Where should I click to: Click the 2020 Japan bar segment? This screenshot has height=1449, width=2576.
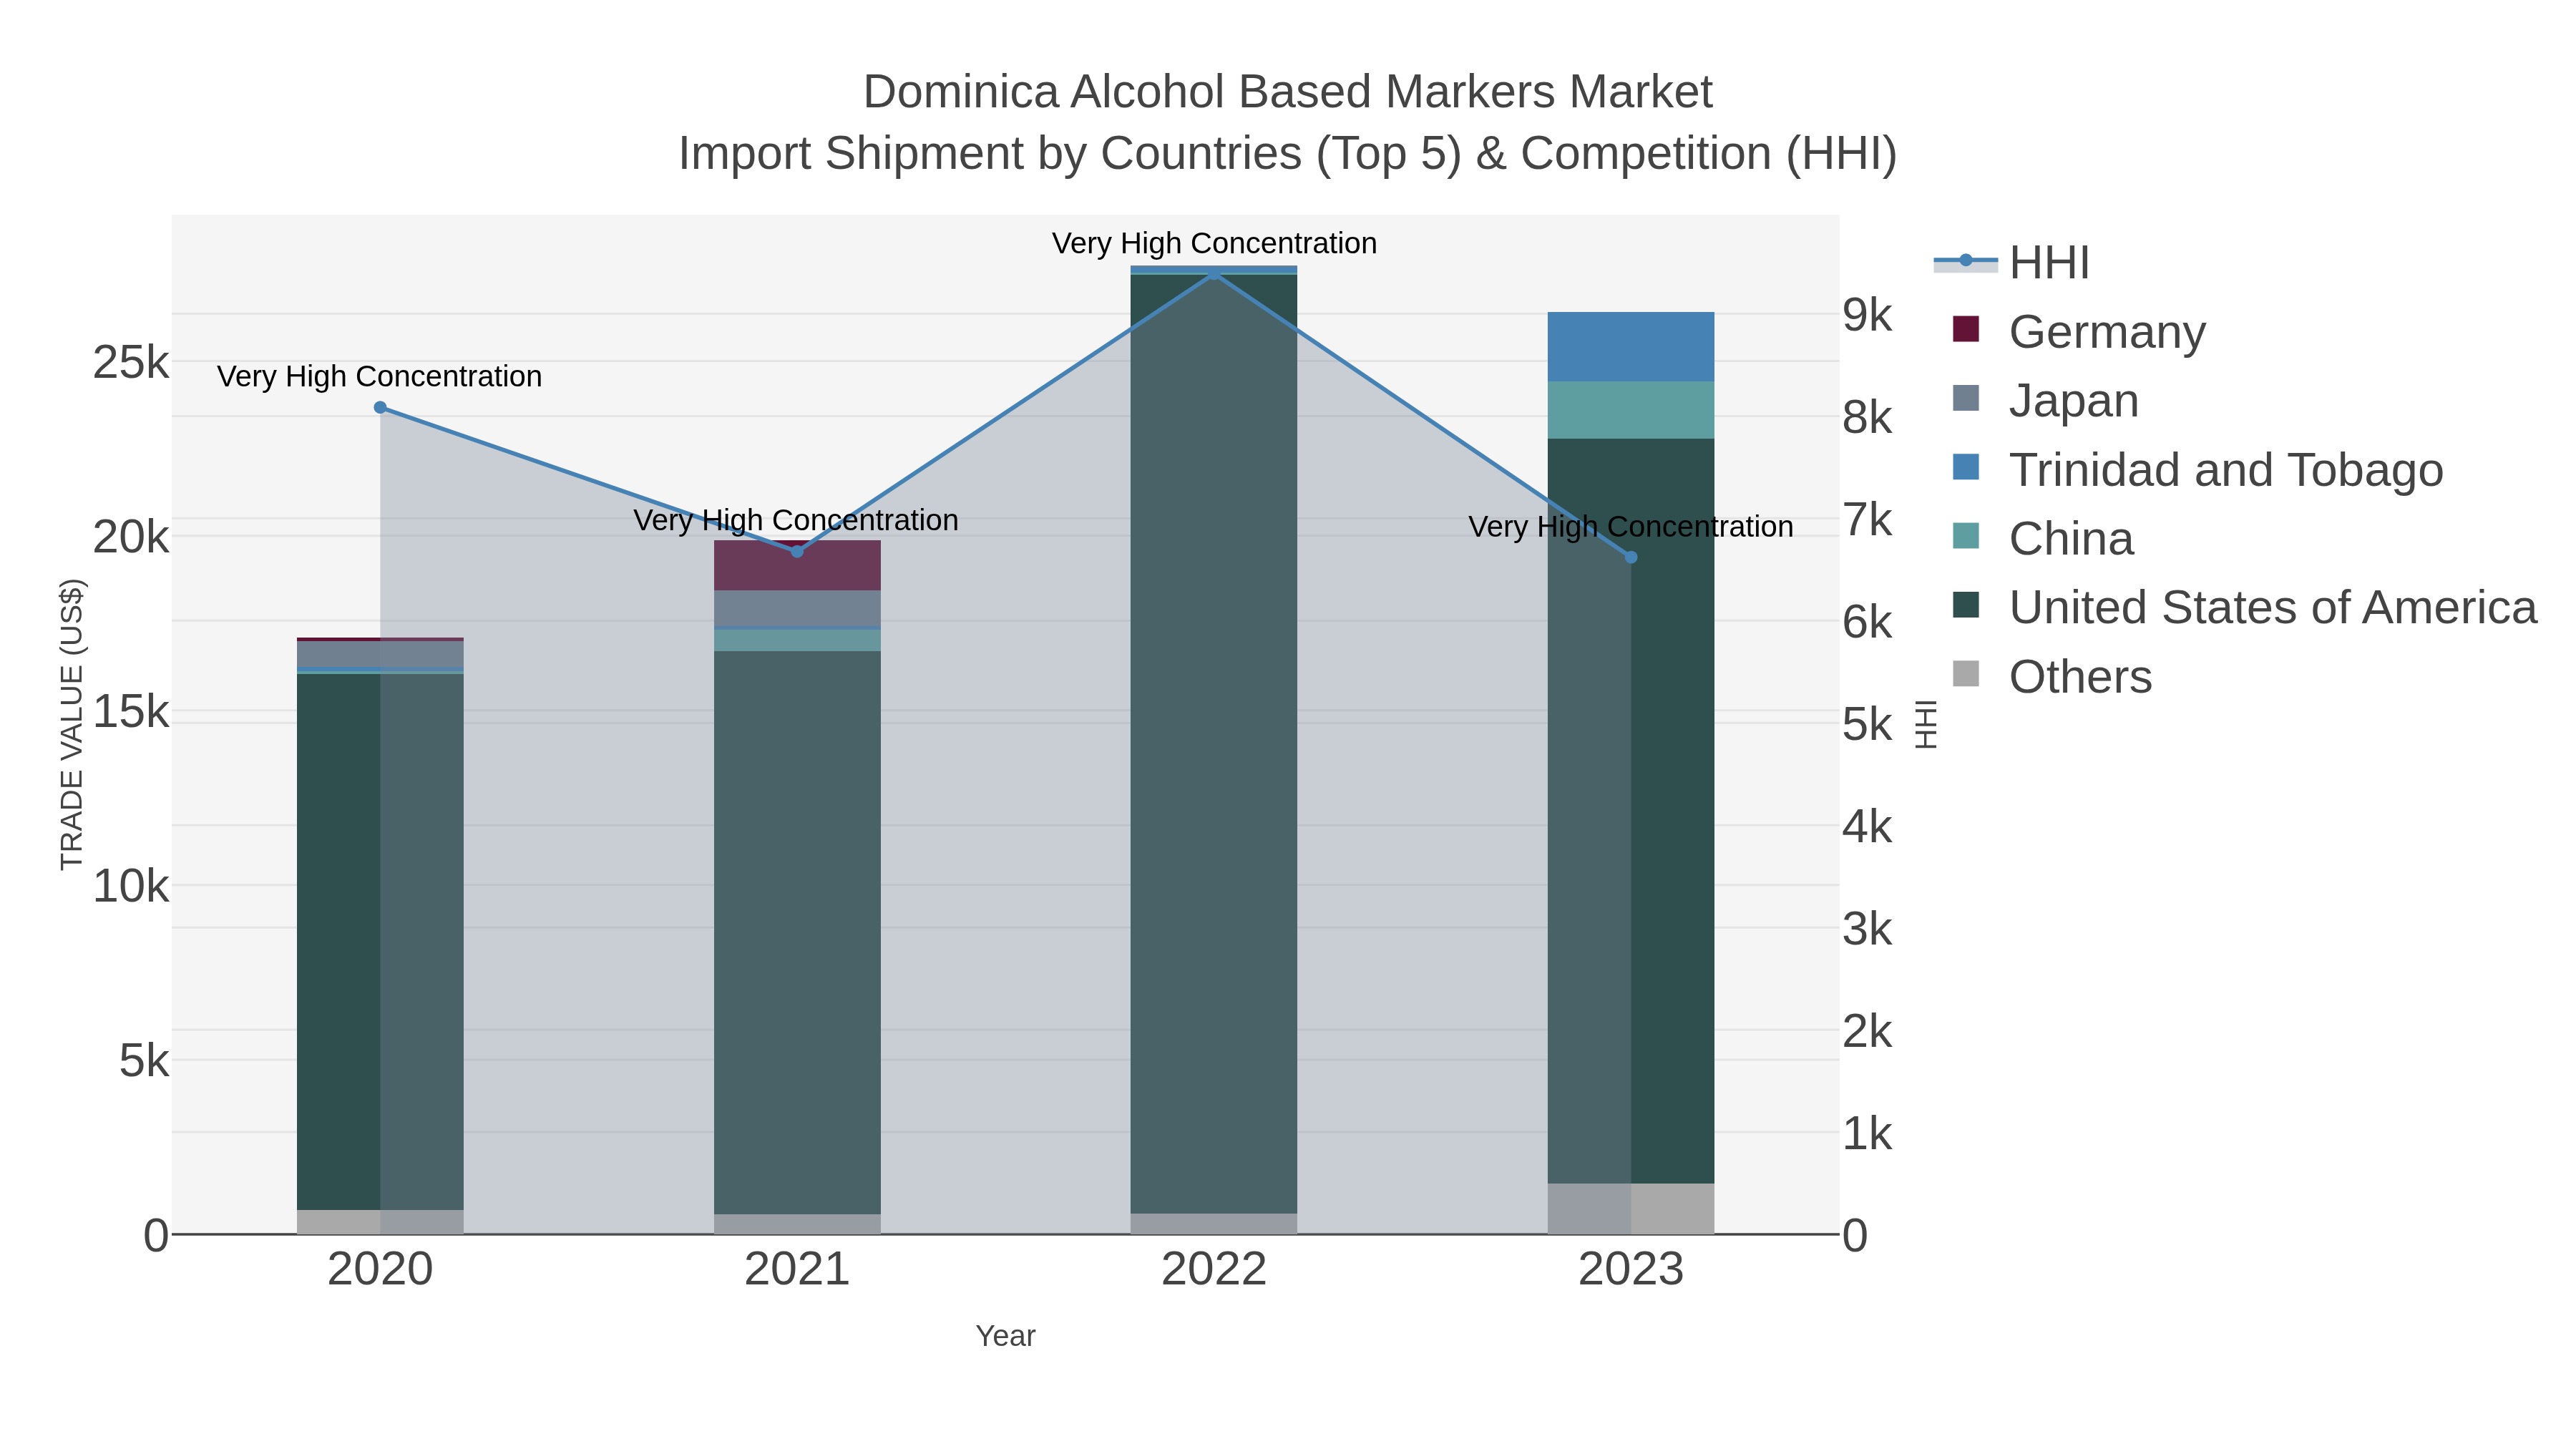tap(380, 654)
